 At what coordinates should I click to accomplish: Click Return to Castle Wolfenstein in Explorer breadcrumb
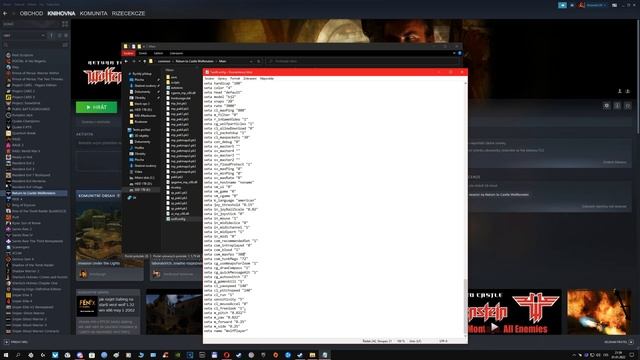click(194, 61)
